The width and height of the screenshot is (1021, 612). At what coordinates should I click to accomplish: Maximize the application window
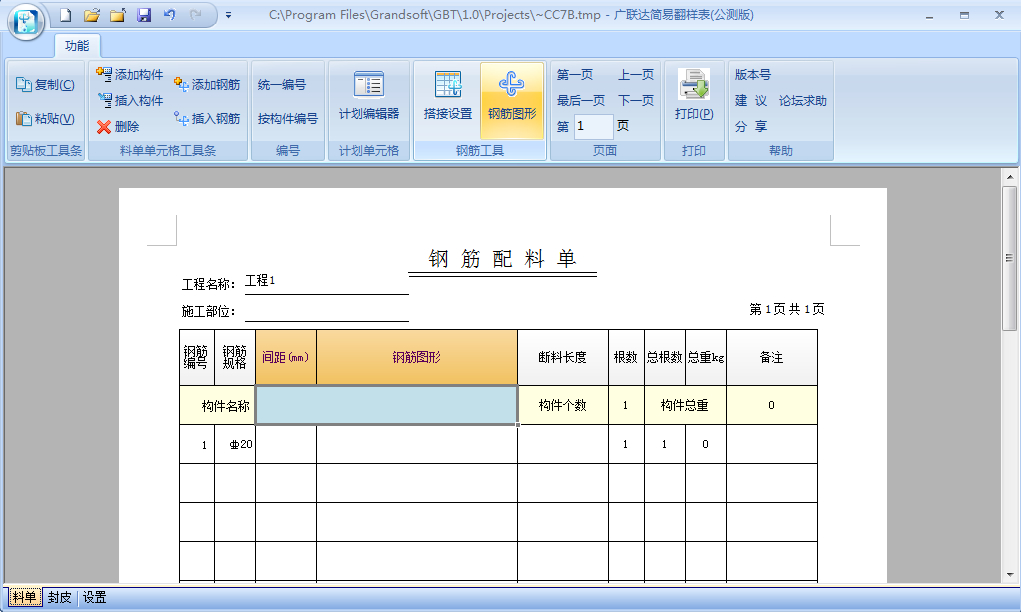click(964, 15)
